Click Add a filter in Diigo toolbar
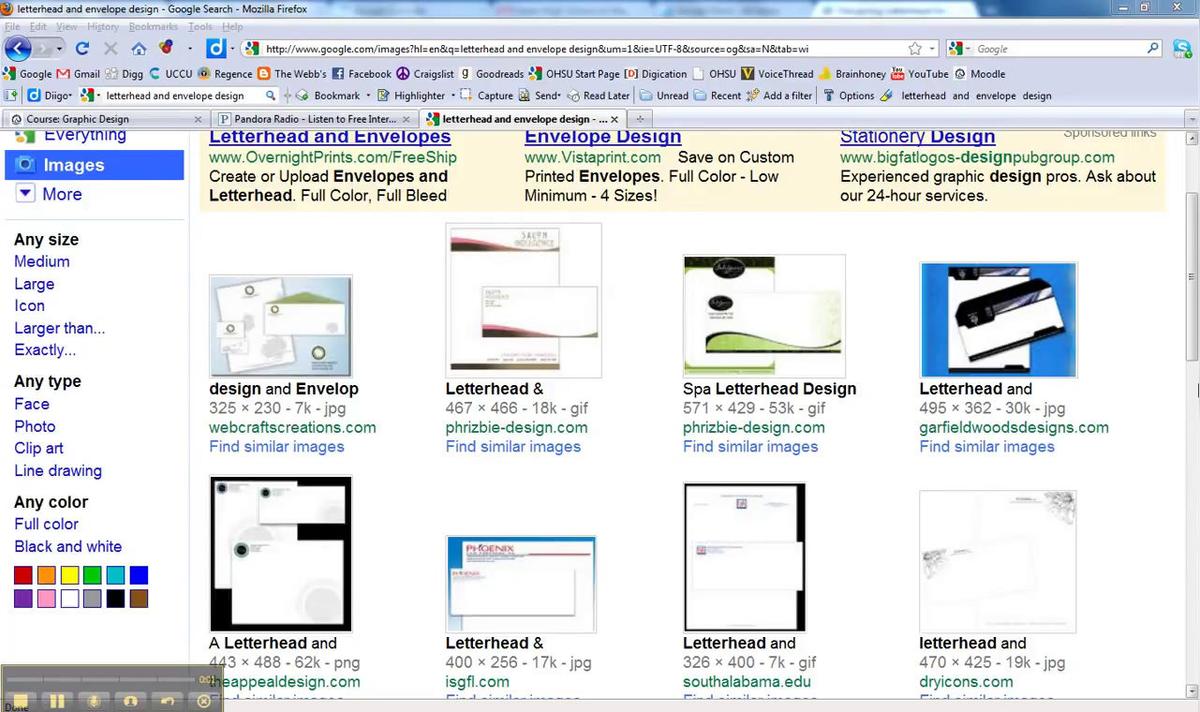The image size is (1200, 712). click(x=780, y=96)
